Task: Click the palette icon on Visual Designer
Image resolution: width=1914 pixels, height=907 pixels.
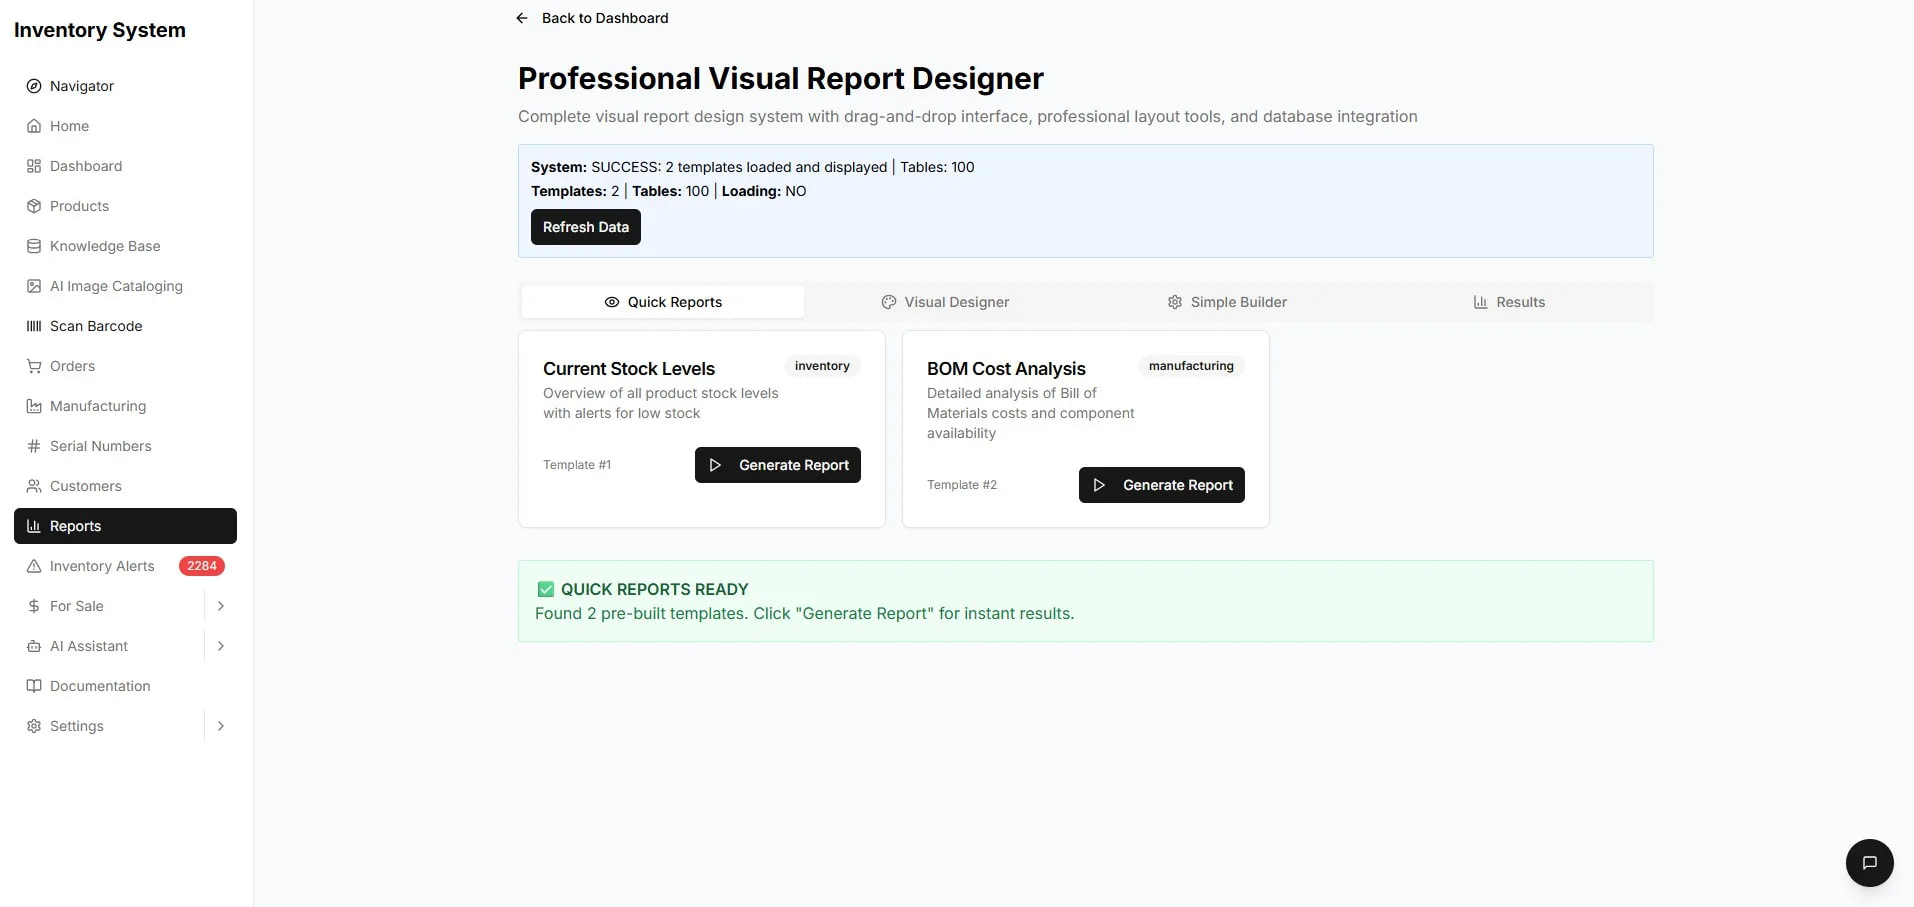Action: coord(889,302)
